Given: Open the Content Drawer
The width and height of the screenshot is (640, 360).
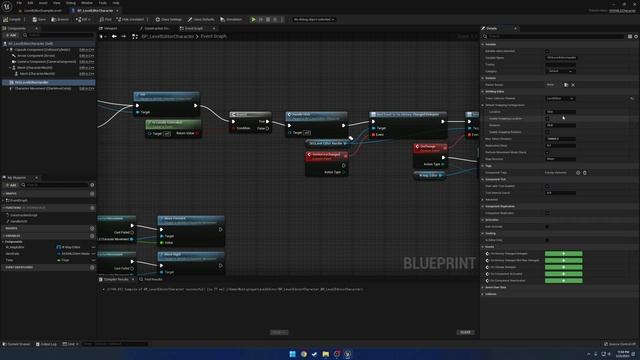Looking at the screenshot, I should point(16,344).
